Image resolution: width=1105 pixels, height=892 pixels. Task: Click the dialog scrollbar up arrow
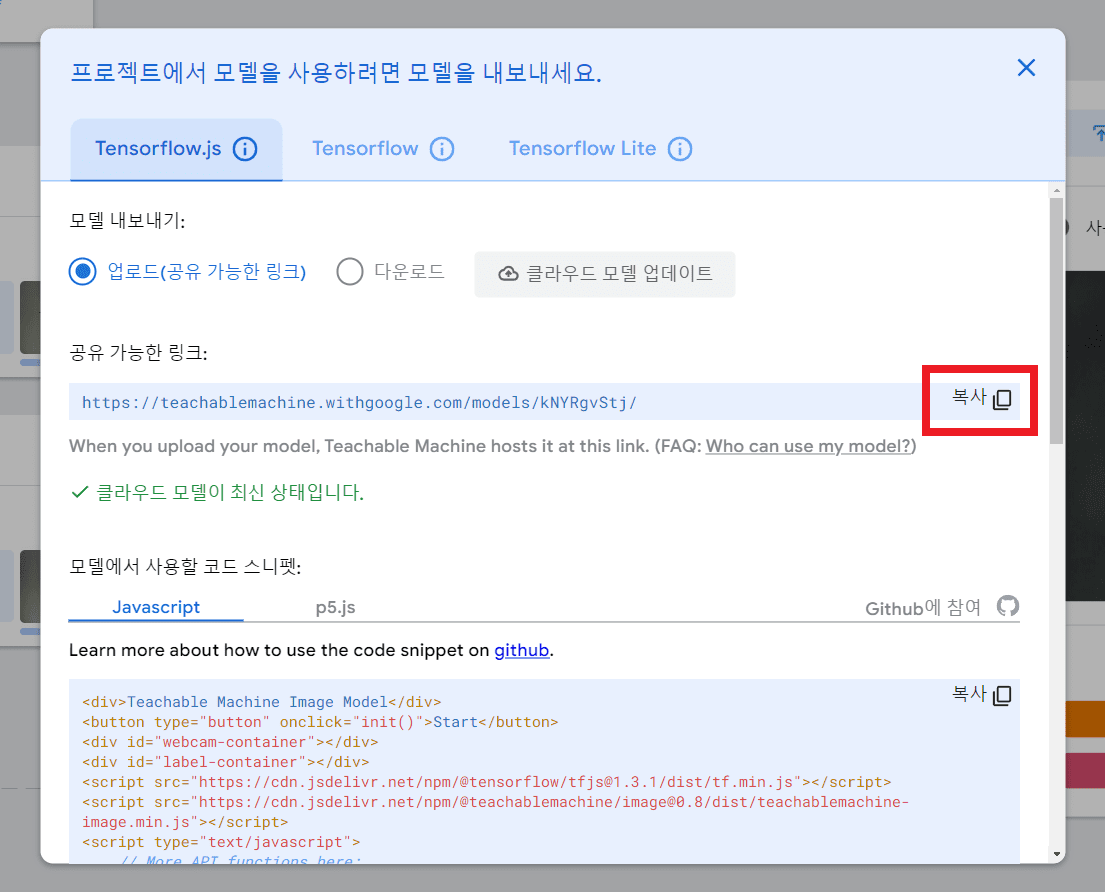(1056, 190)
